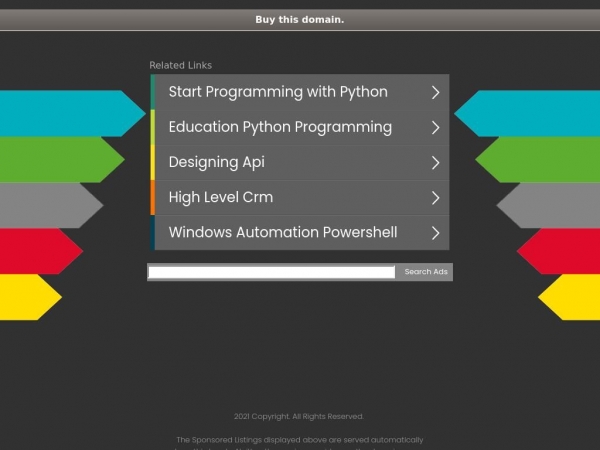Image resolution: width=600 pixels, height=450 pixels.
Task: Click chevron beside Windows Automation Powershell
Action: pyautogui.click(x=435, y=233)
